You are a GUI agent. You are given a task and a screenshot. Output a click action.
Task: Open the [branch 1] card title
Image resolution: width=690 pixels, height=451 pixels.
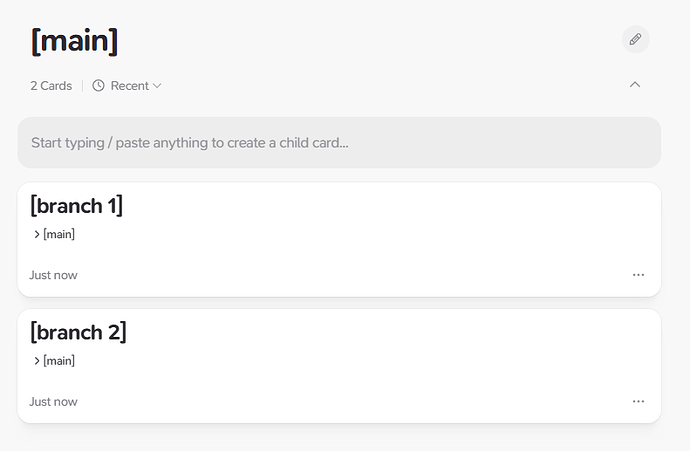point(76,206)
